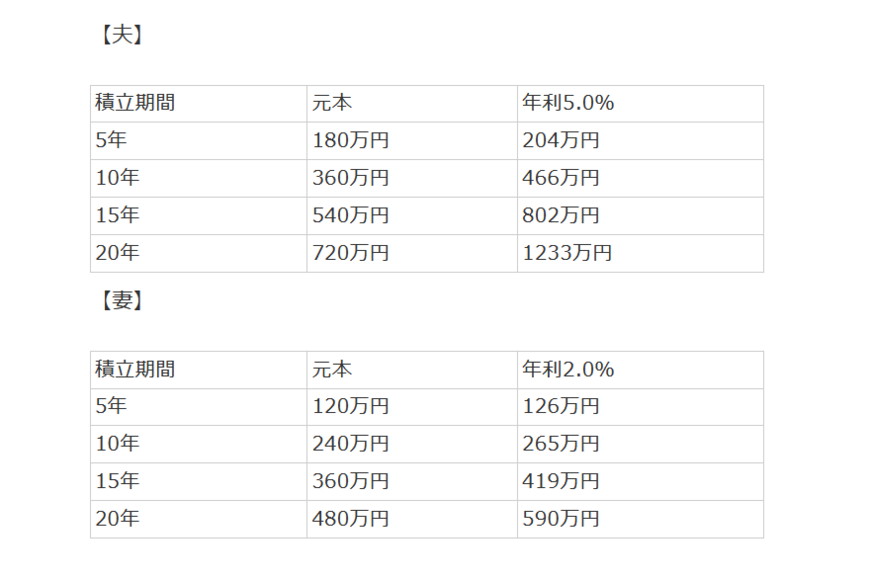Select the 265万円 cell
The width and height of the screenshot is (870, 580).
click(561, 444)
